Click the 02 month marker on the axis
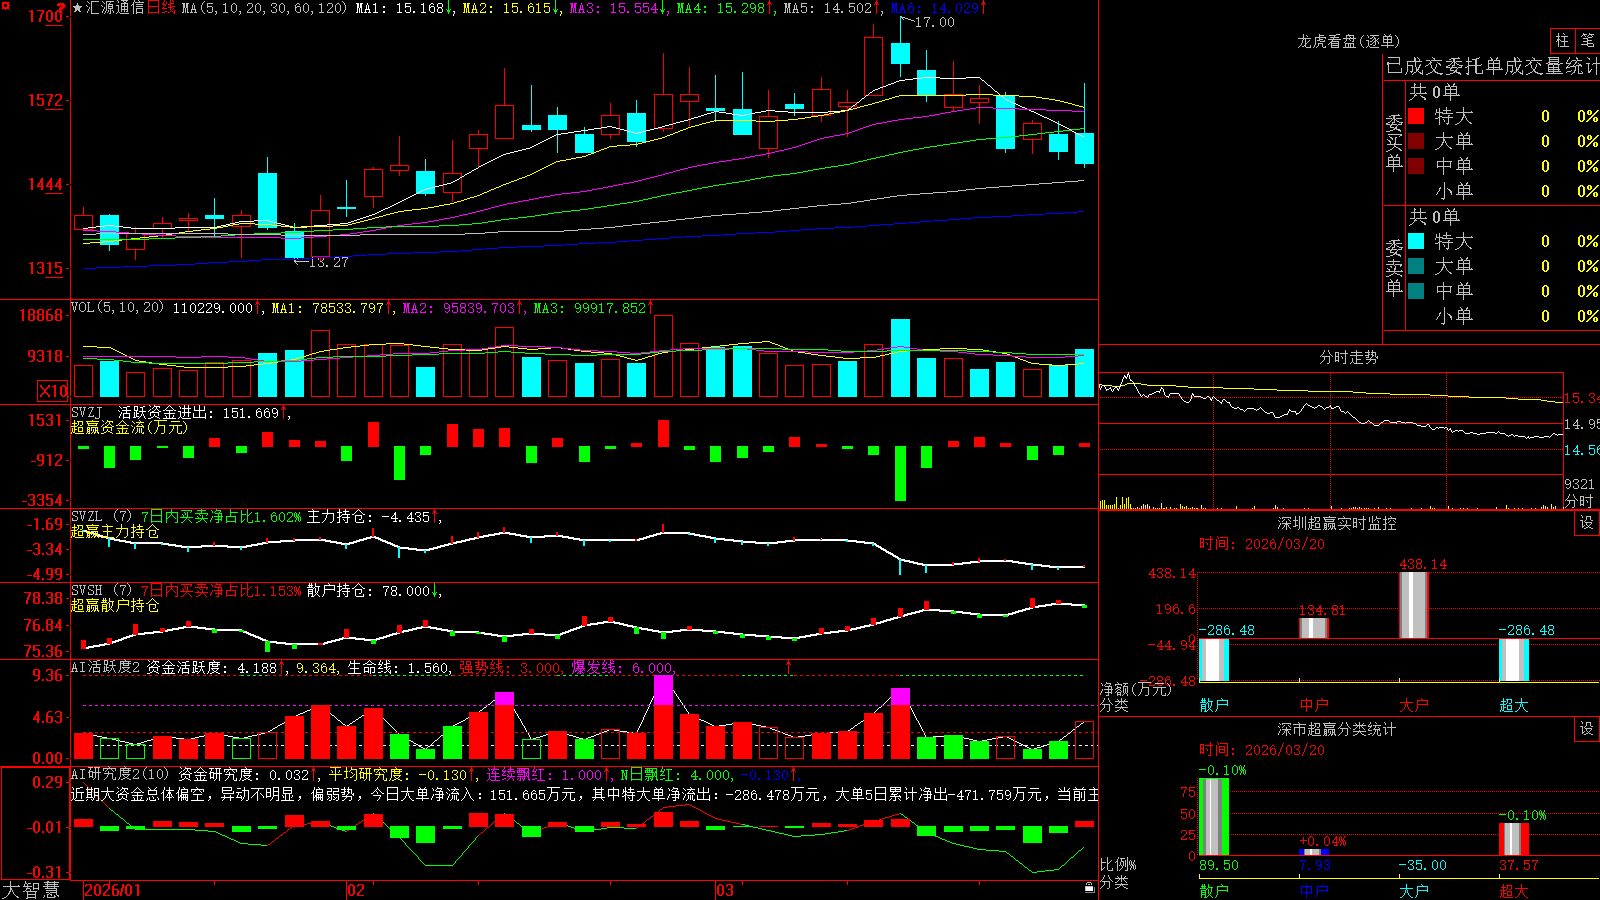 coord(356,890)
